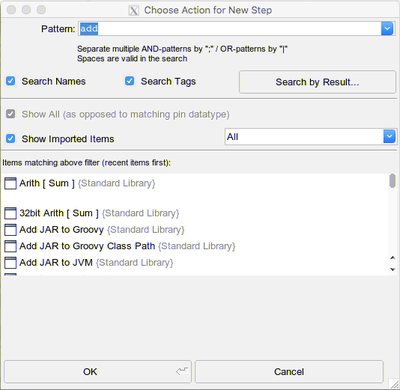Click the Cancel button
400x390 pixels.
click(289, 371)
